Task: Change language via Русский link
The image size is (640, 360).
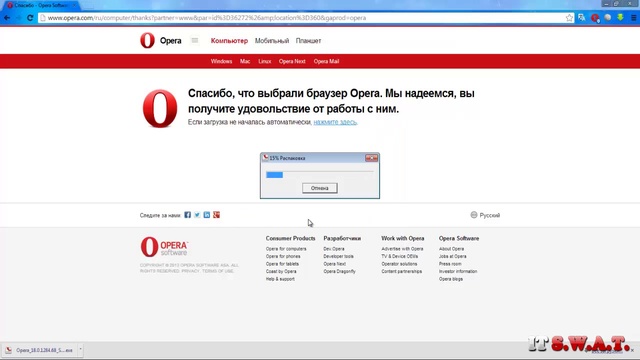Action: [x=490, y=215]
